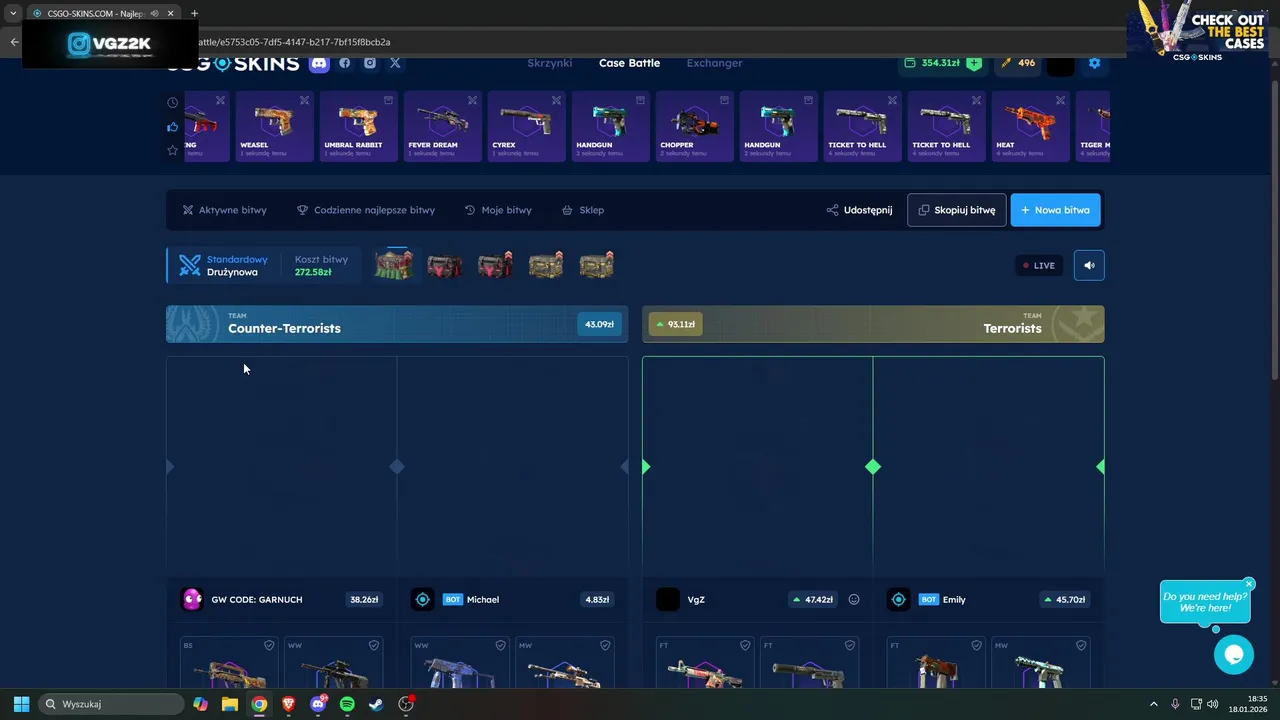Open Codzienne najlepsze bitwy section

(x=366, y=210)
